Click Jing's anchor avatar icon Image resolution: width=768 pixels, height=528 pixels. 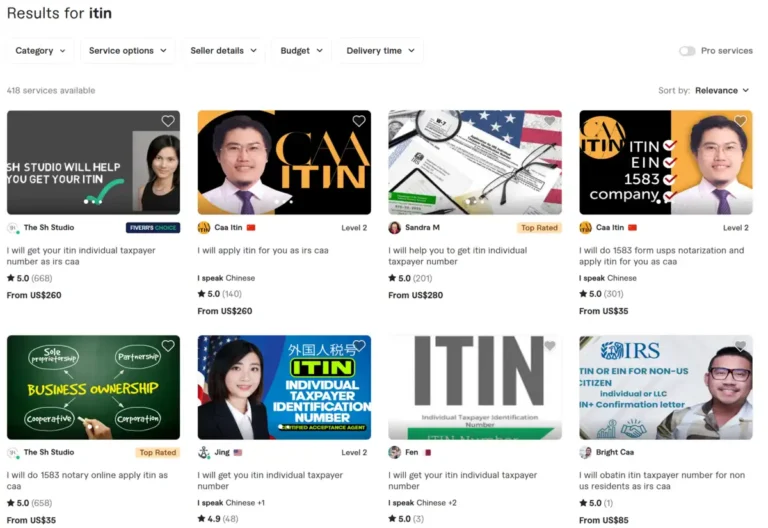[x=204, y=453]
